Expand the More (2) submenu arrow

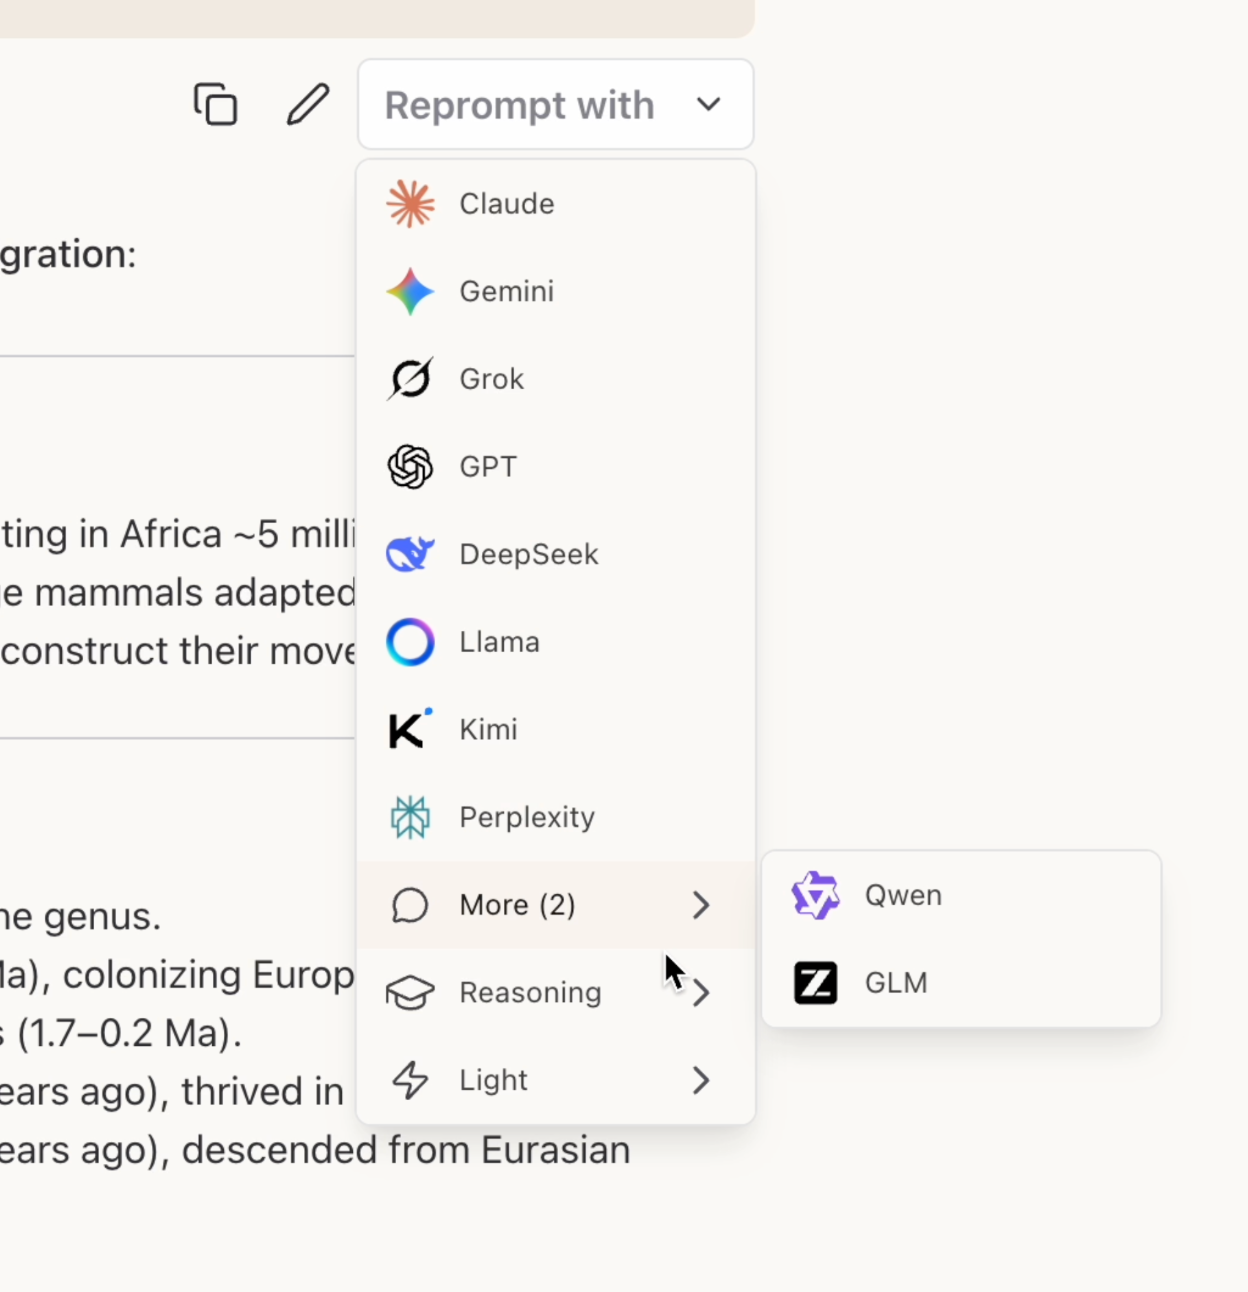click(x=701, y=905)
